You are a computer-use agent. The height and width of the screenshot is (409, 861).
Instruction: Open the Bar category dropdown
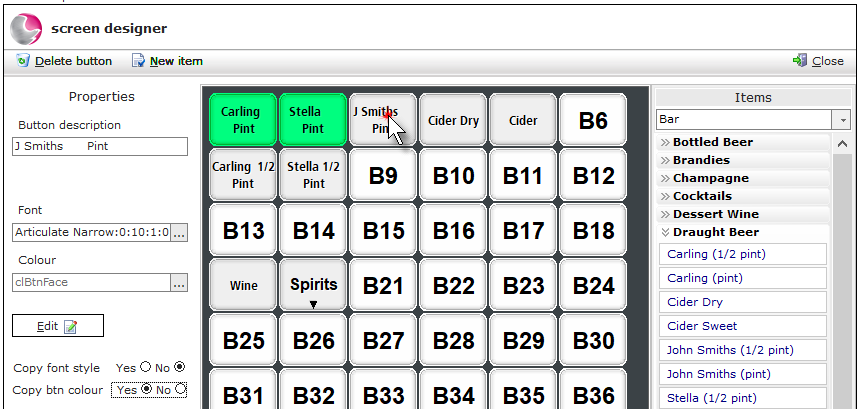point(842,119)
